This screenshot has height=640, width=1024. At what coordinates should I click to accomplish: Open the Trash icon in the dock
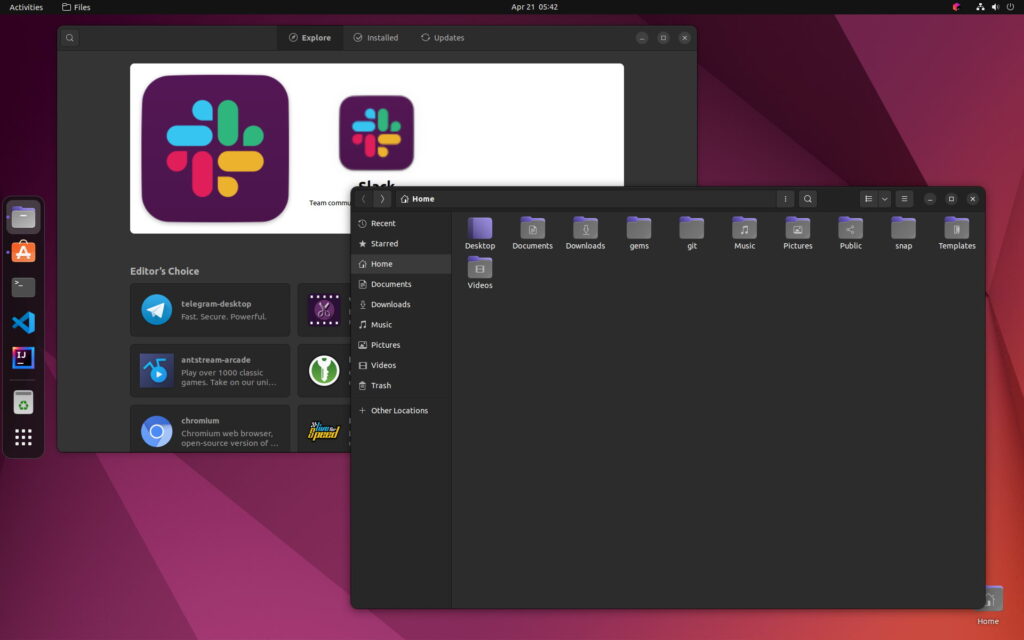click(24, 402)
